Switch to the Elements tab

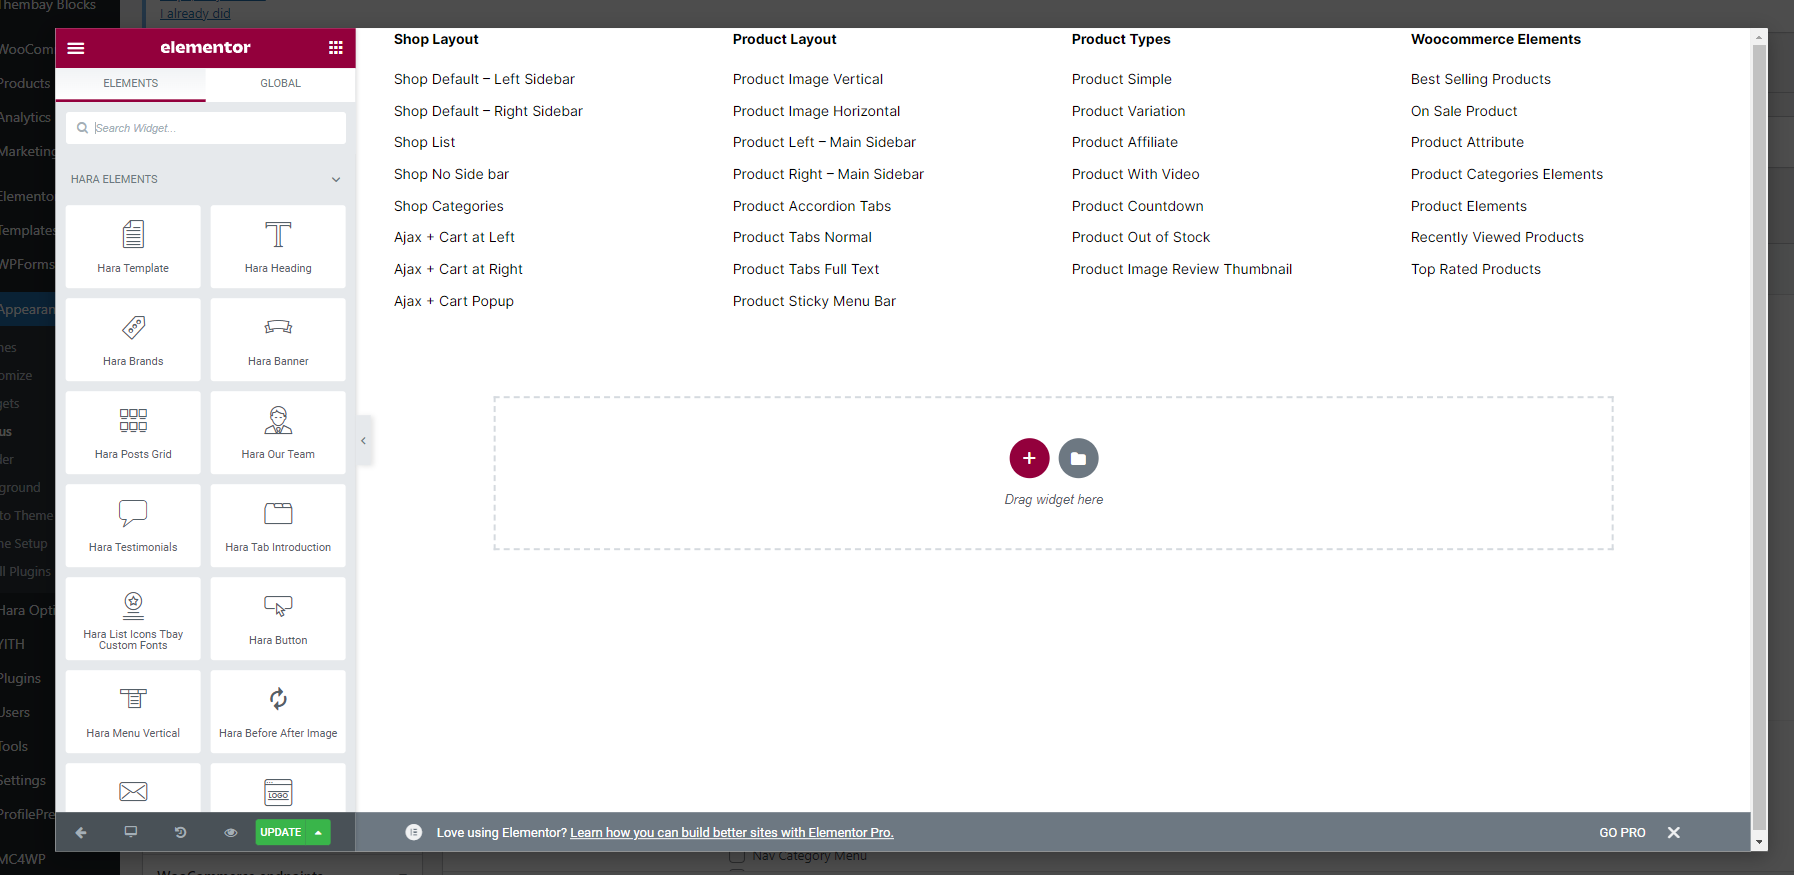[x=131, y=84]
